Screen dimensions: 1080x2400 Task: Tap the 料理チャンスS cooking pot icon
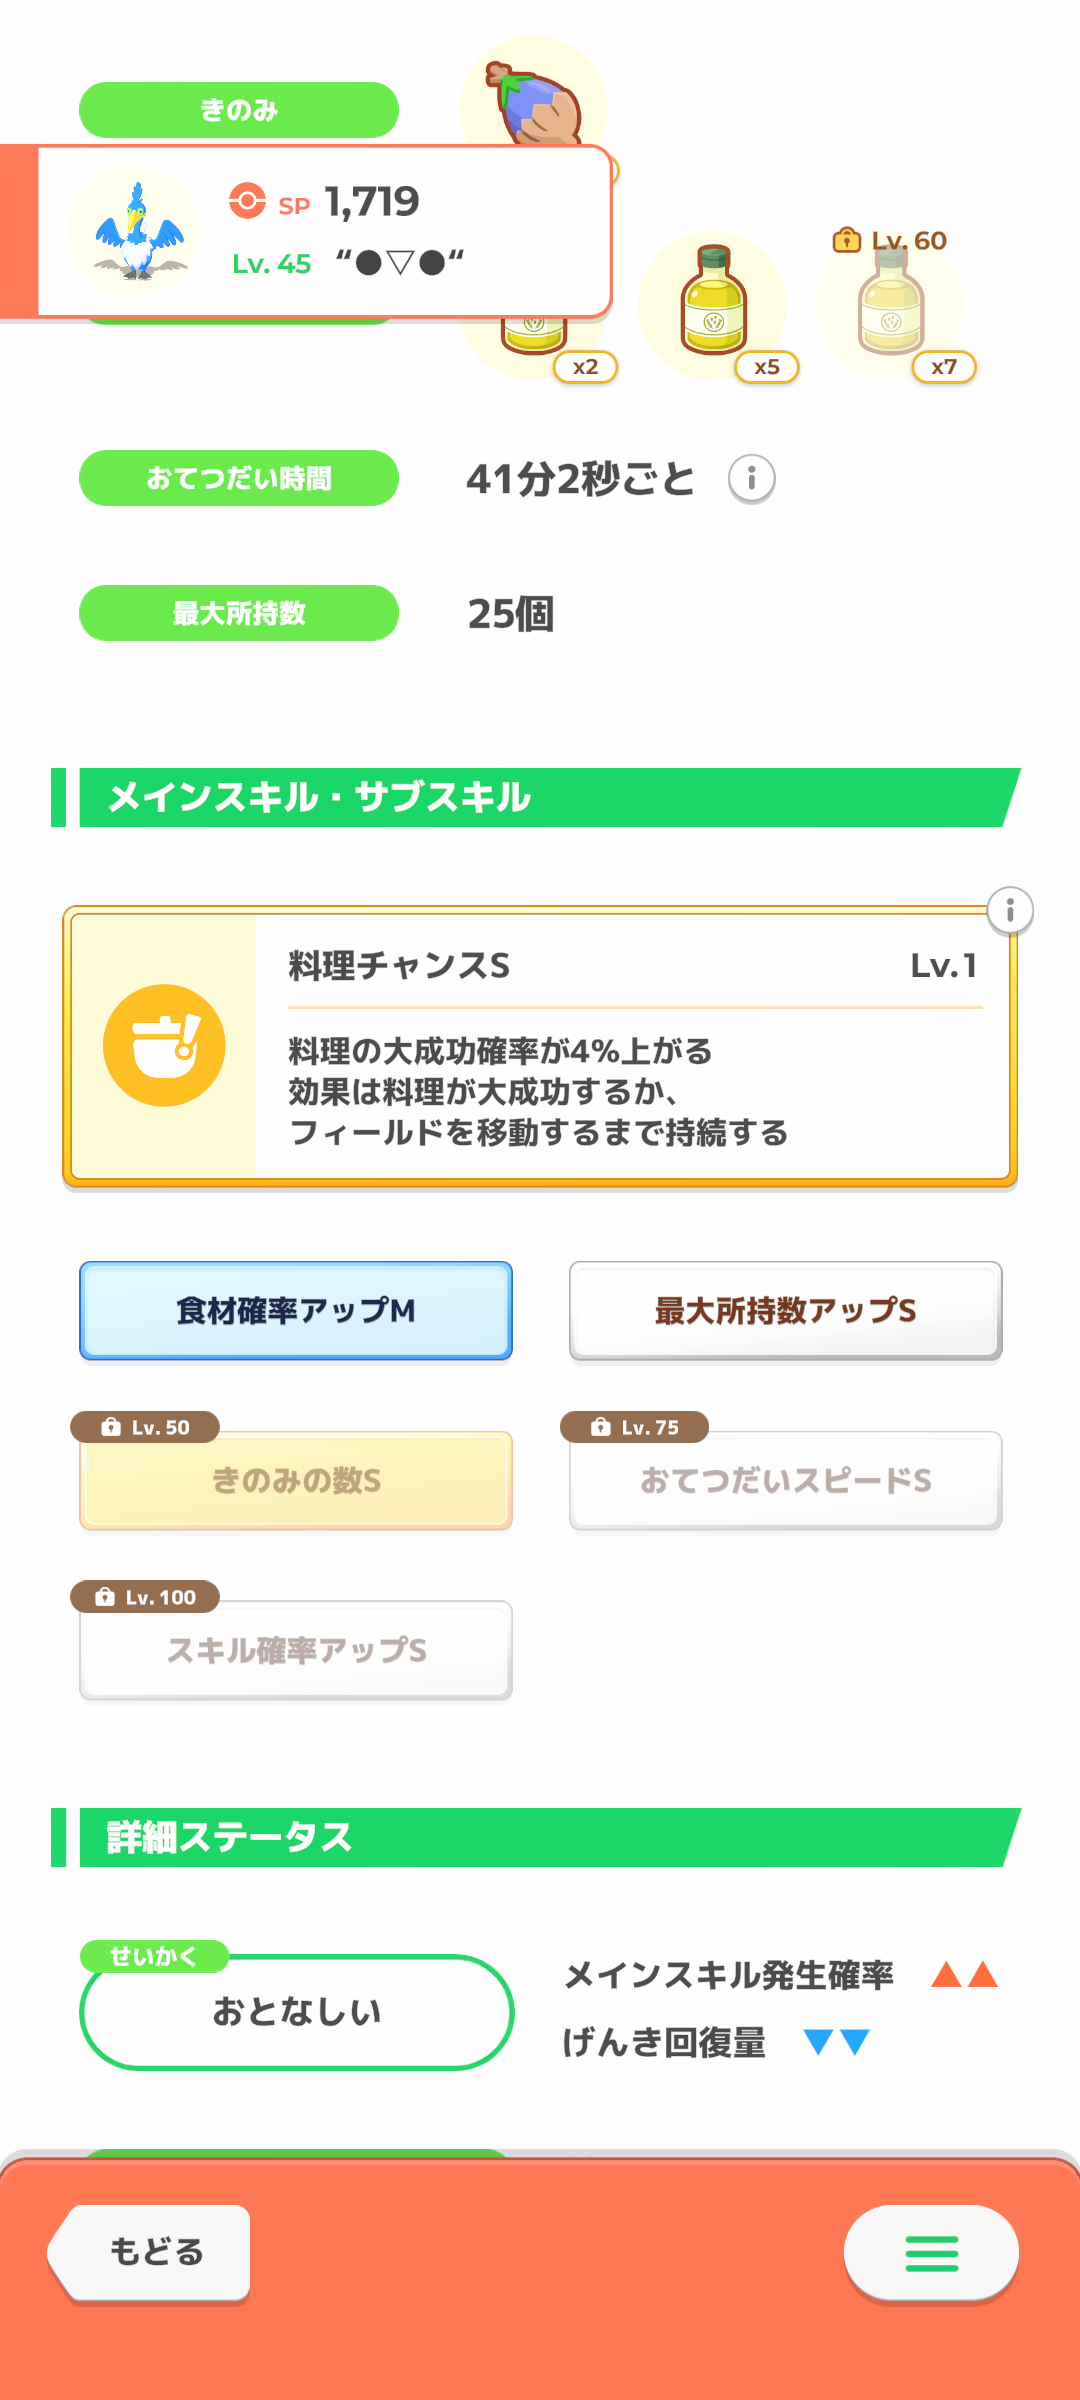pos(164,1045)
